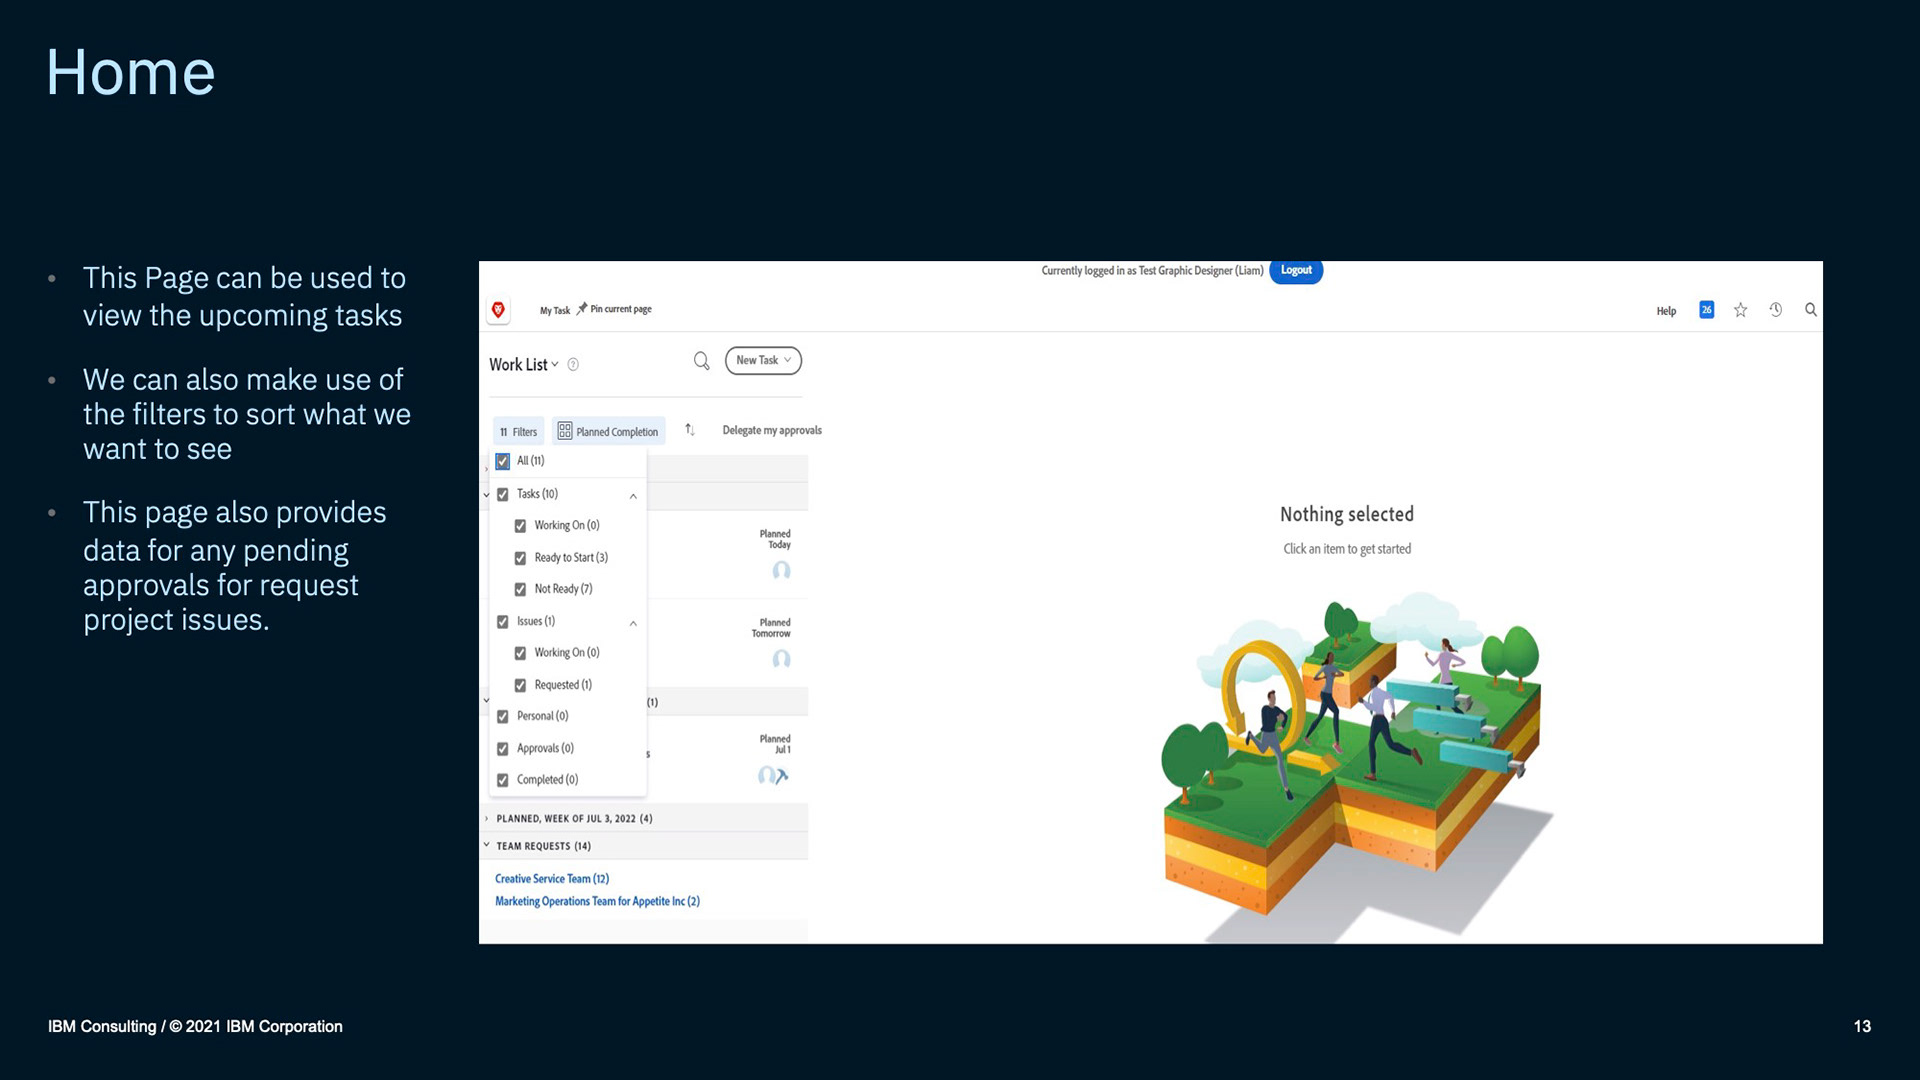Open recent history clock icon
Image resolution: width=1920 pixels, height=1080 pixels.
(1775, 310)
